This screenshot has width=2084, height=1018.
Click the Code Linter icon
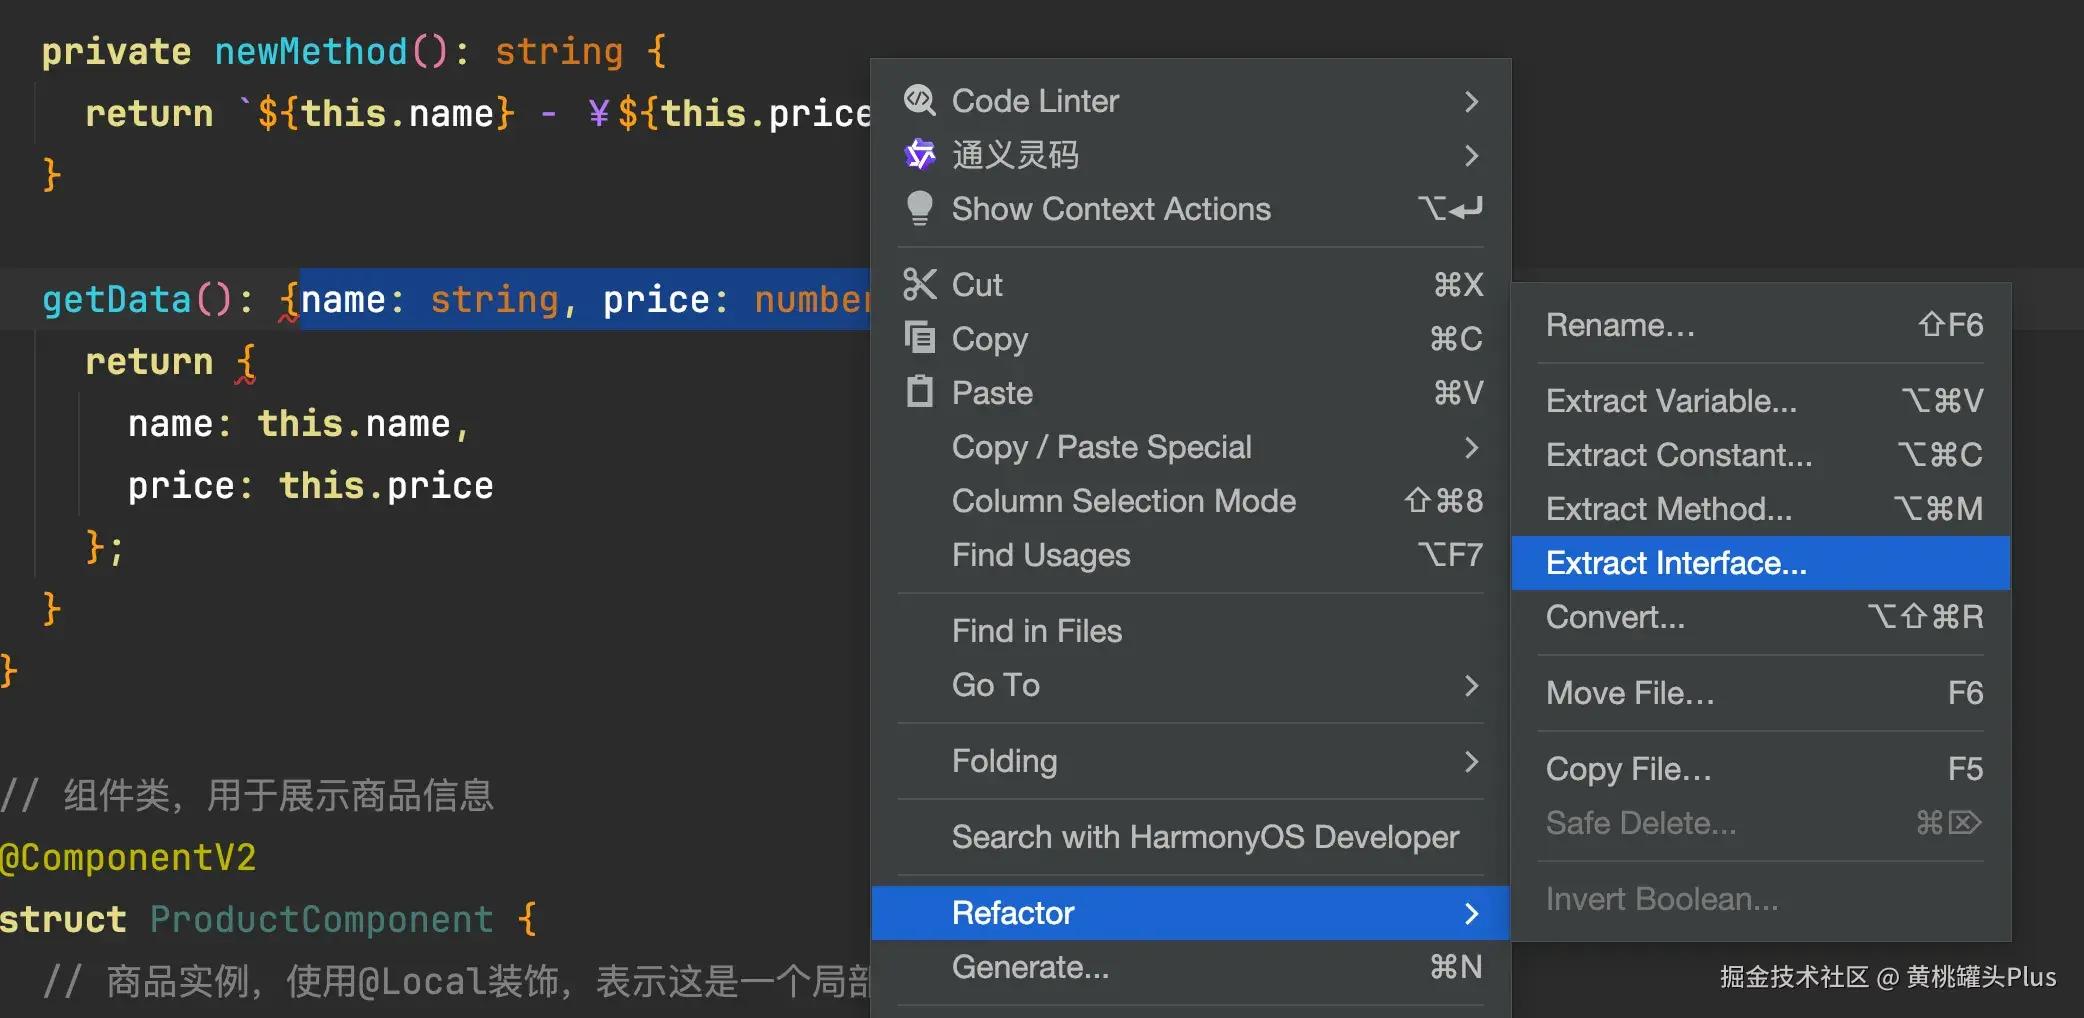919,100
